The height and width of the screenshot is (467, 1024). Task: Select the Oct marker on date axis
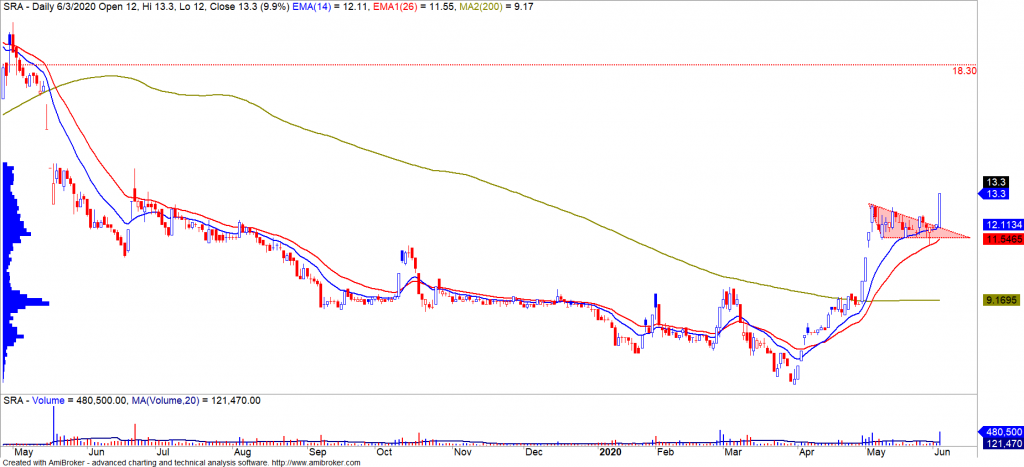[384, 452]
